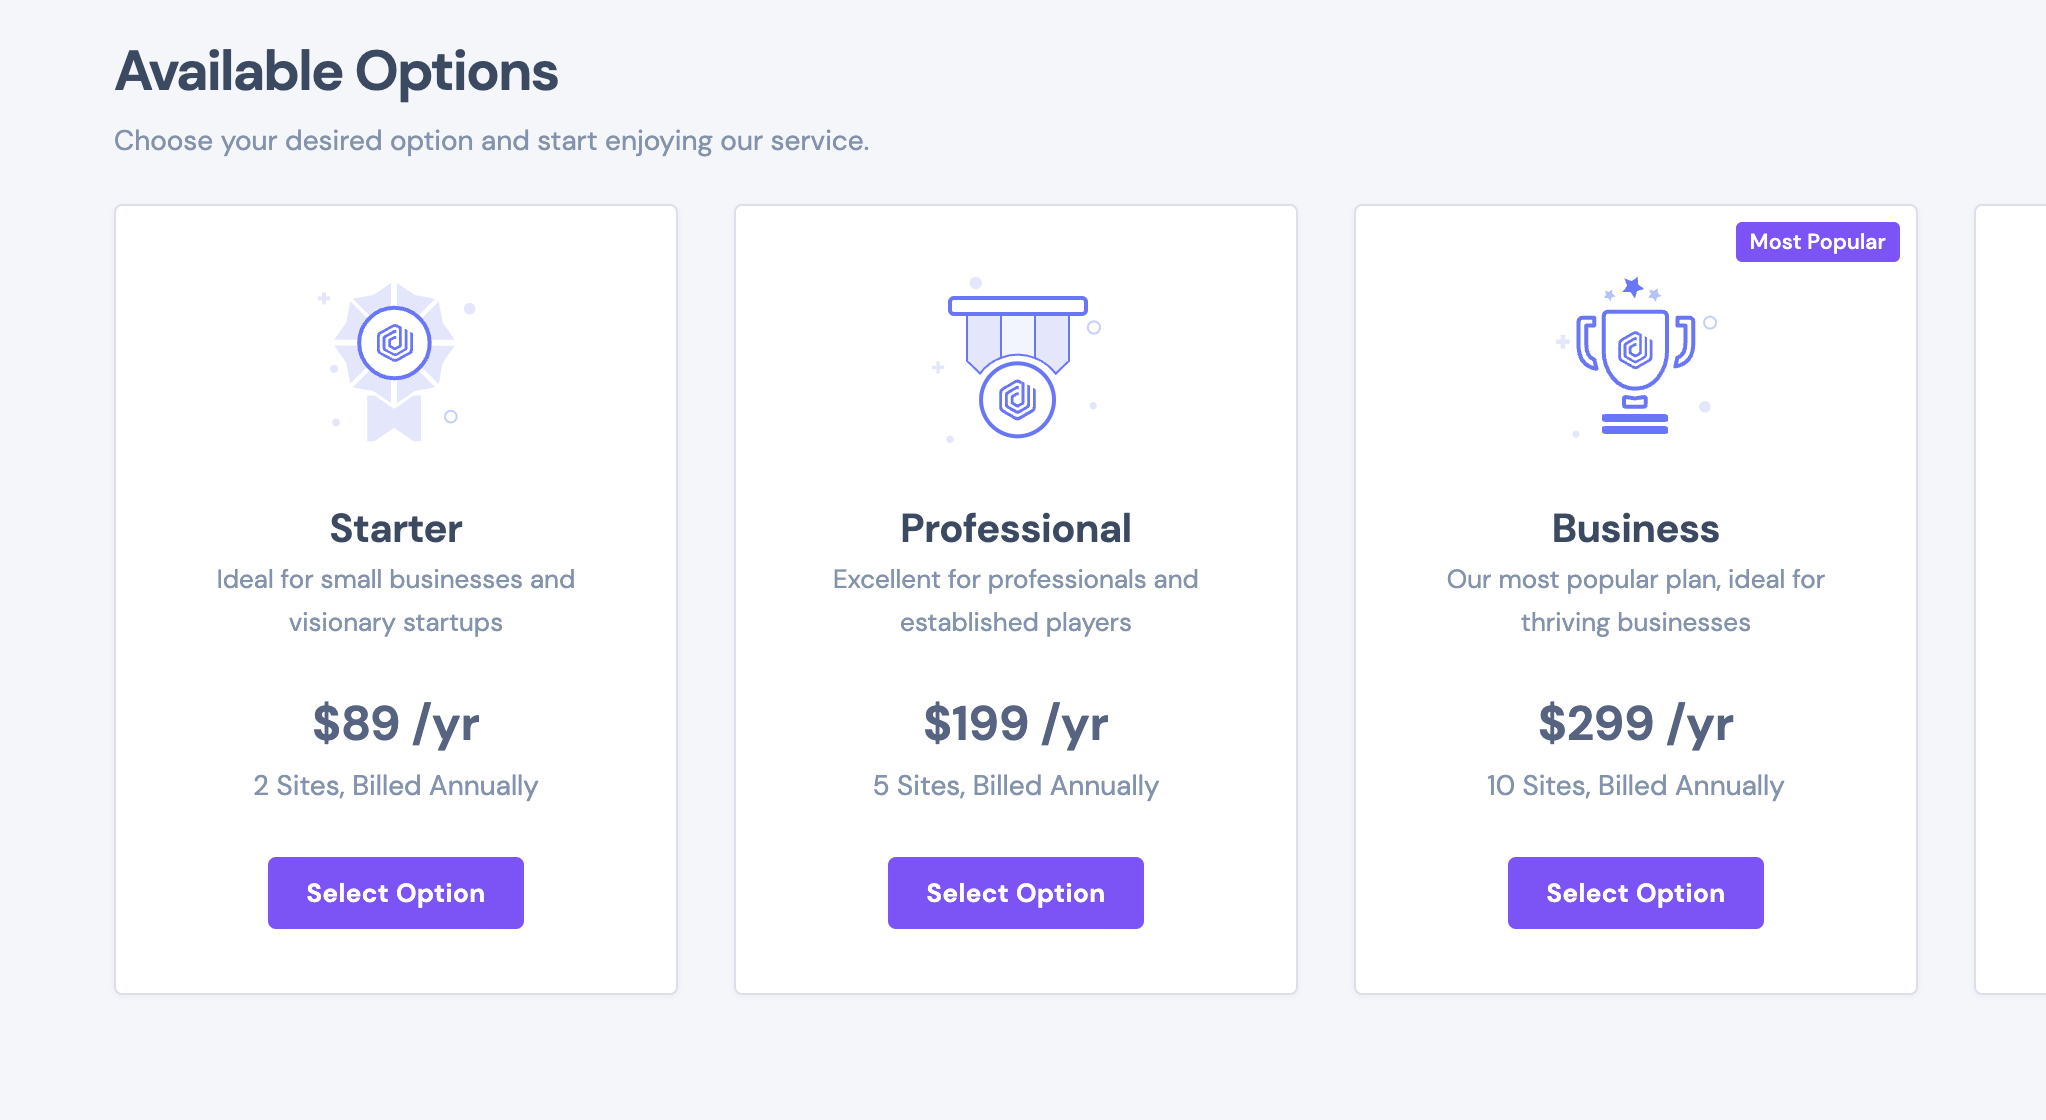Select Option for the Professional plan
This screenshot has width=2046, height=1120.
pos(1015,892)
